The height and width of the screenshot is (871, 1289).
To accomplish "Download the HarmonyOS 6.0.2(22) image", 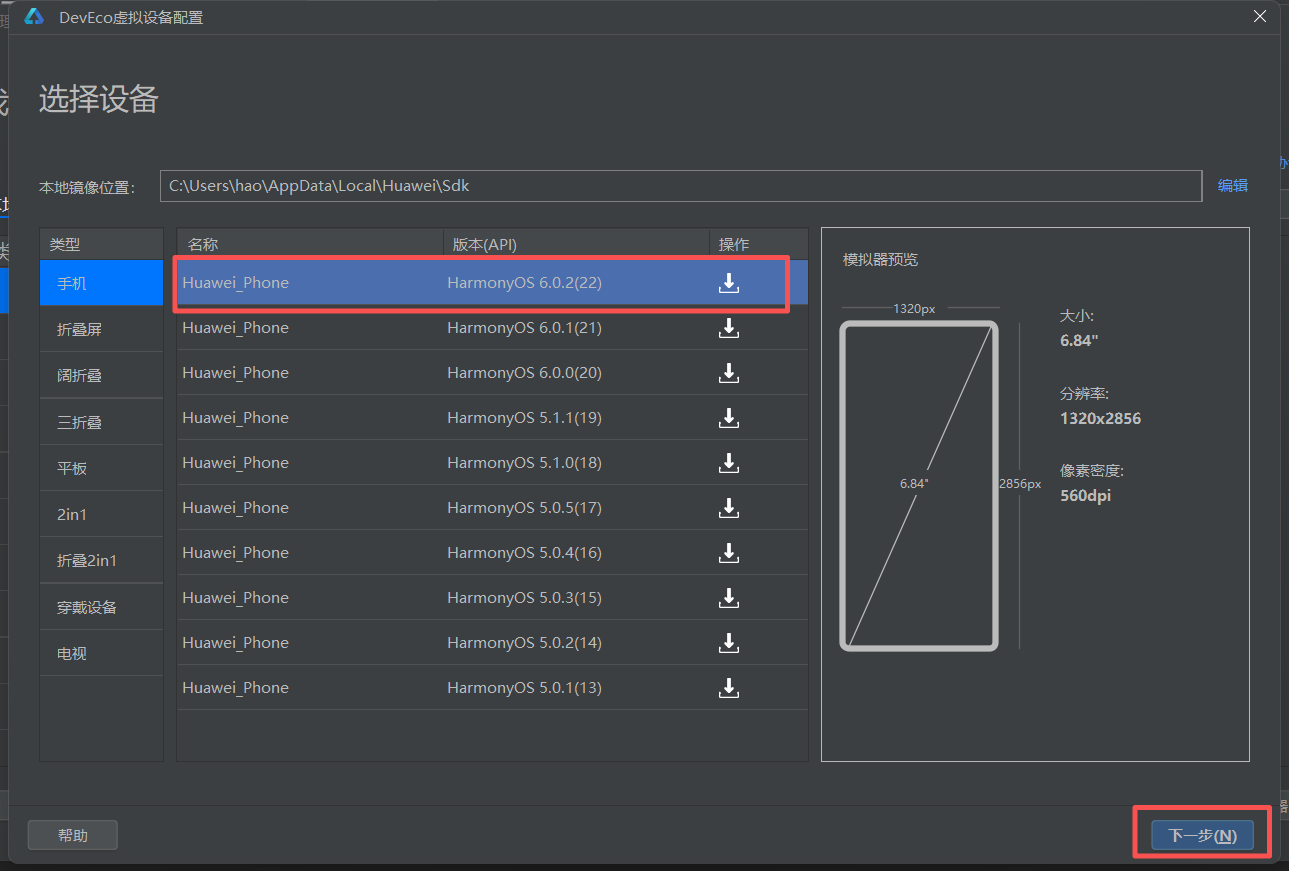I will pos(729,283).
